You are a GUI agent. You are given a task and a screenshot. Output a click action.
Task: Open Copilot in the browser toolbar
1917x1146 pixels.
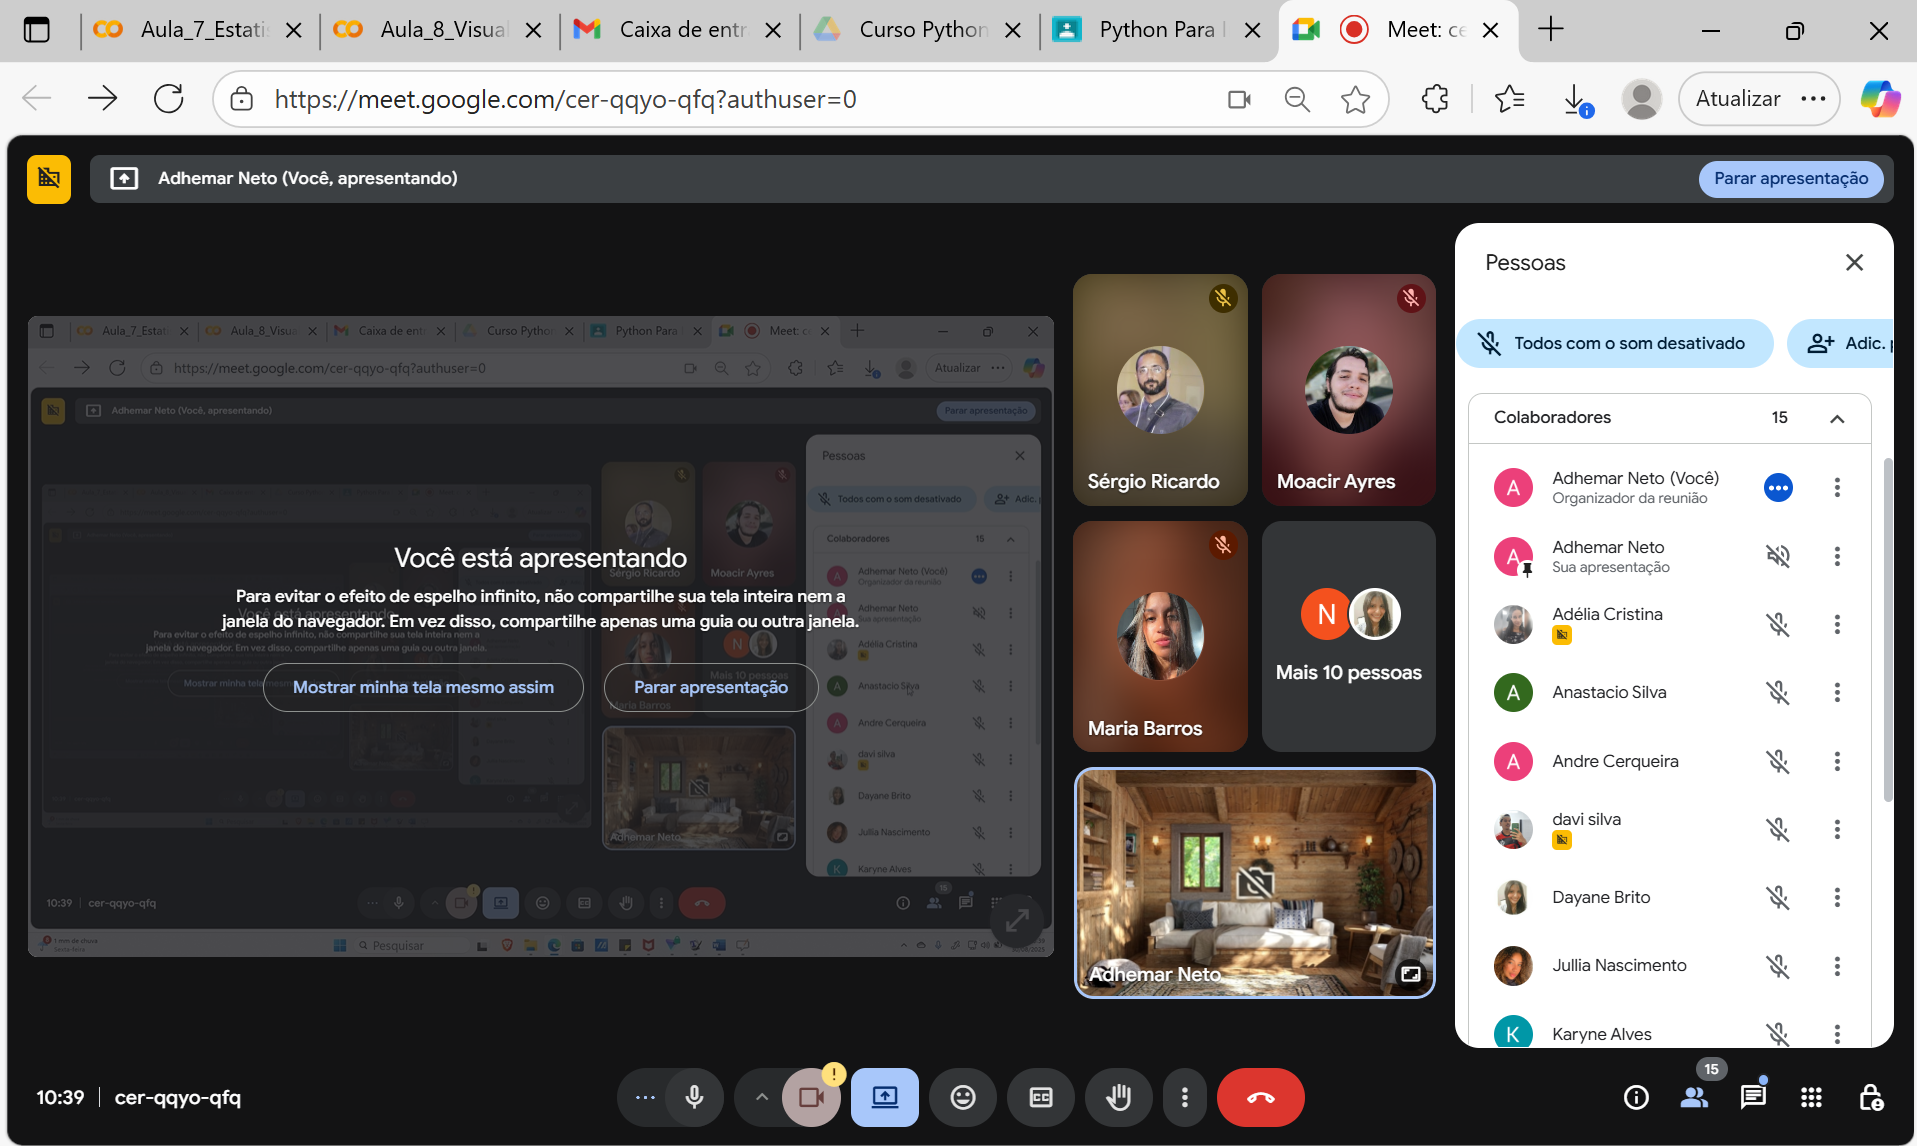click(1881, 99)
